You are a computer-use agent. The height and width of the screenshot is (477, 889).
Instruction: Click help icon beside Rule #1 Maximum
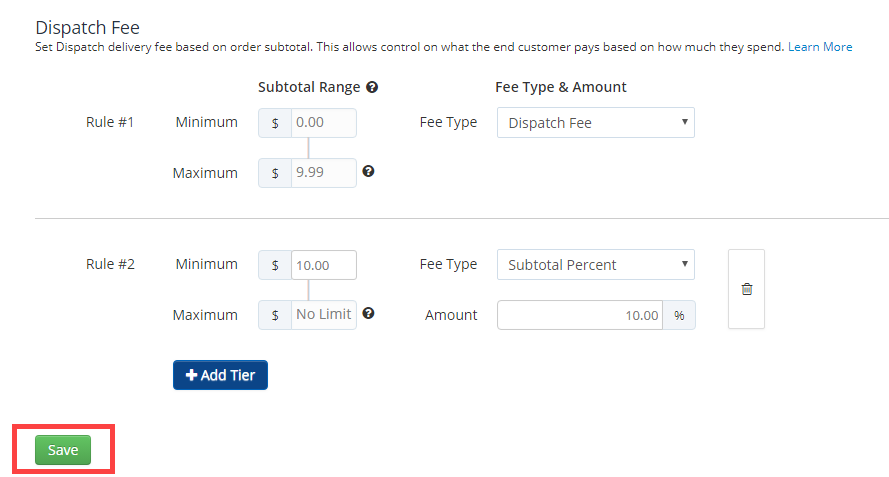tap(369, 171)
